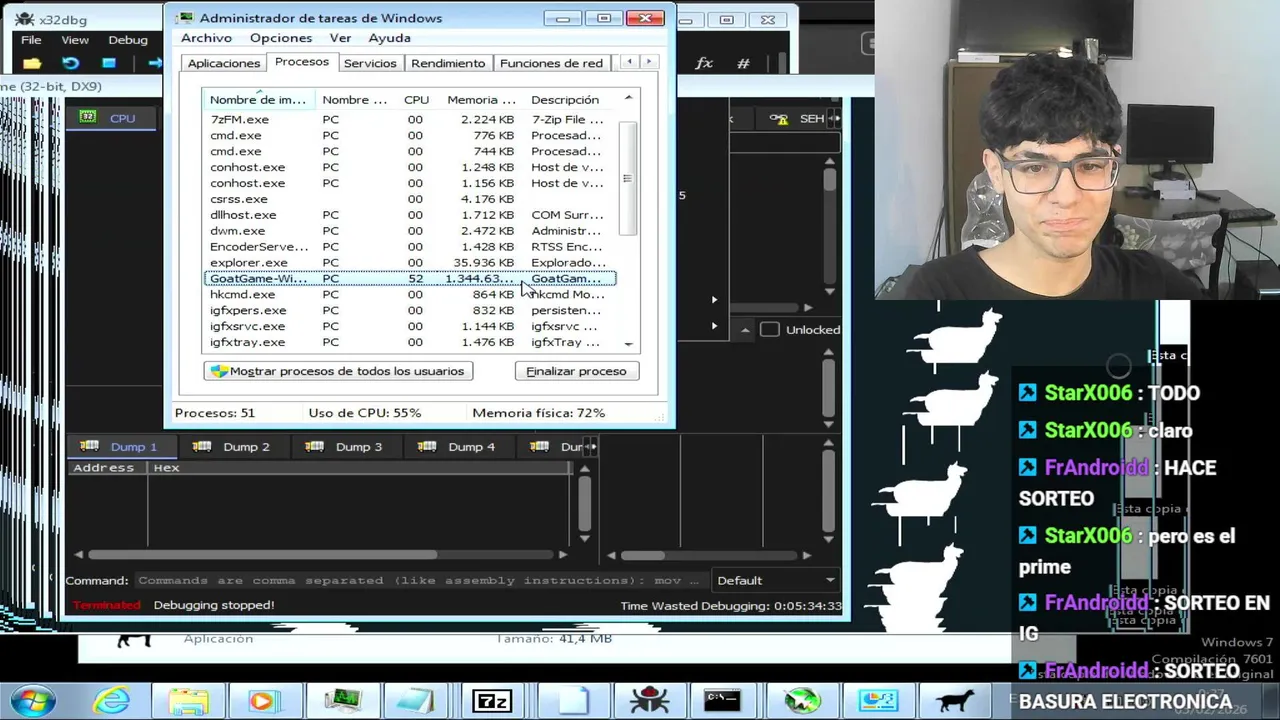Open Internet Explorer from the taskbar

(111, 700)
